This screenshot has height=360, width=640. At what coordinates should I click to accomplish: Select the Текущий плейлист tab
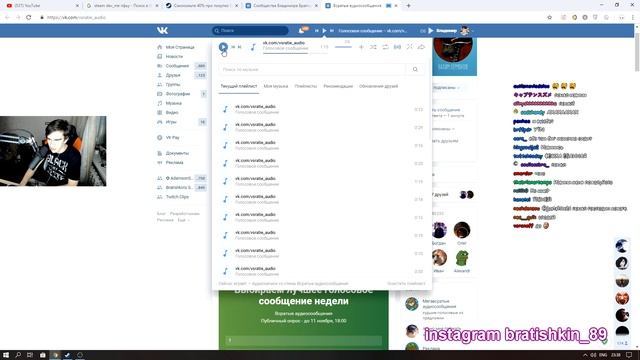point(239,86)
